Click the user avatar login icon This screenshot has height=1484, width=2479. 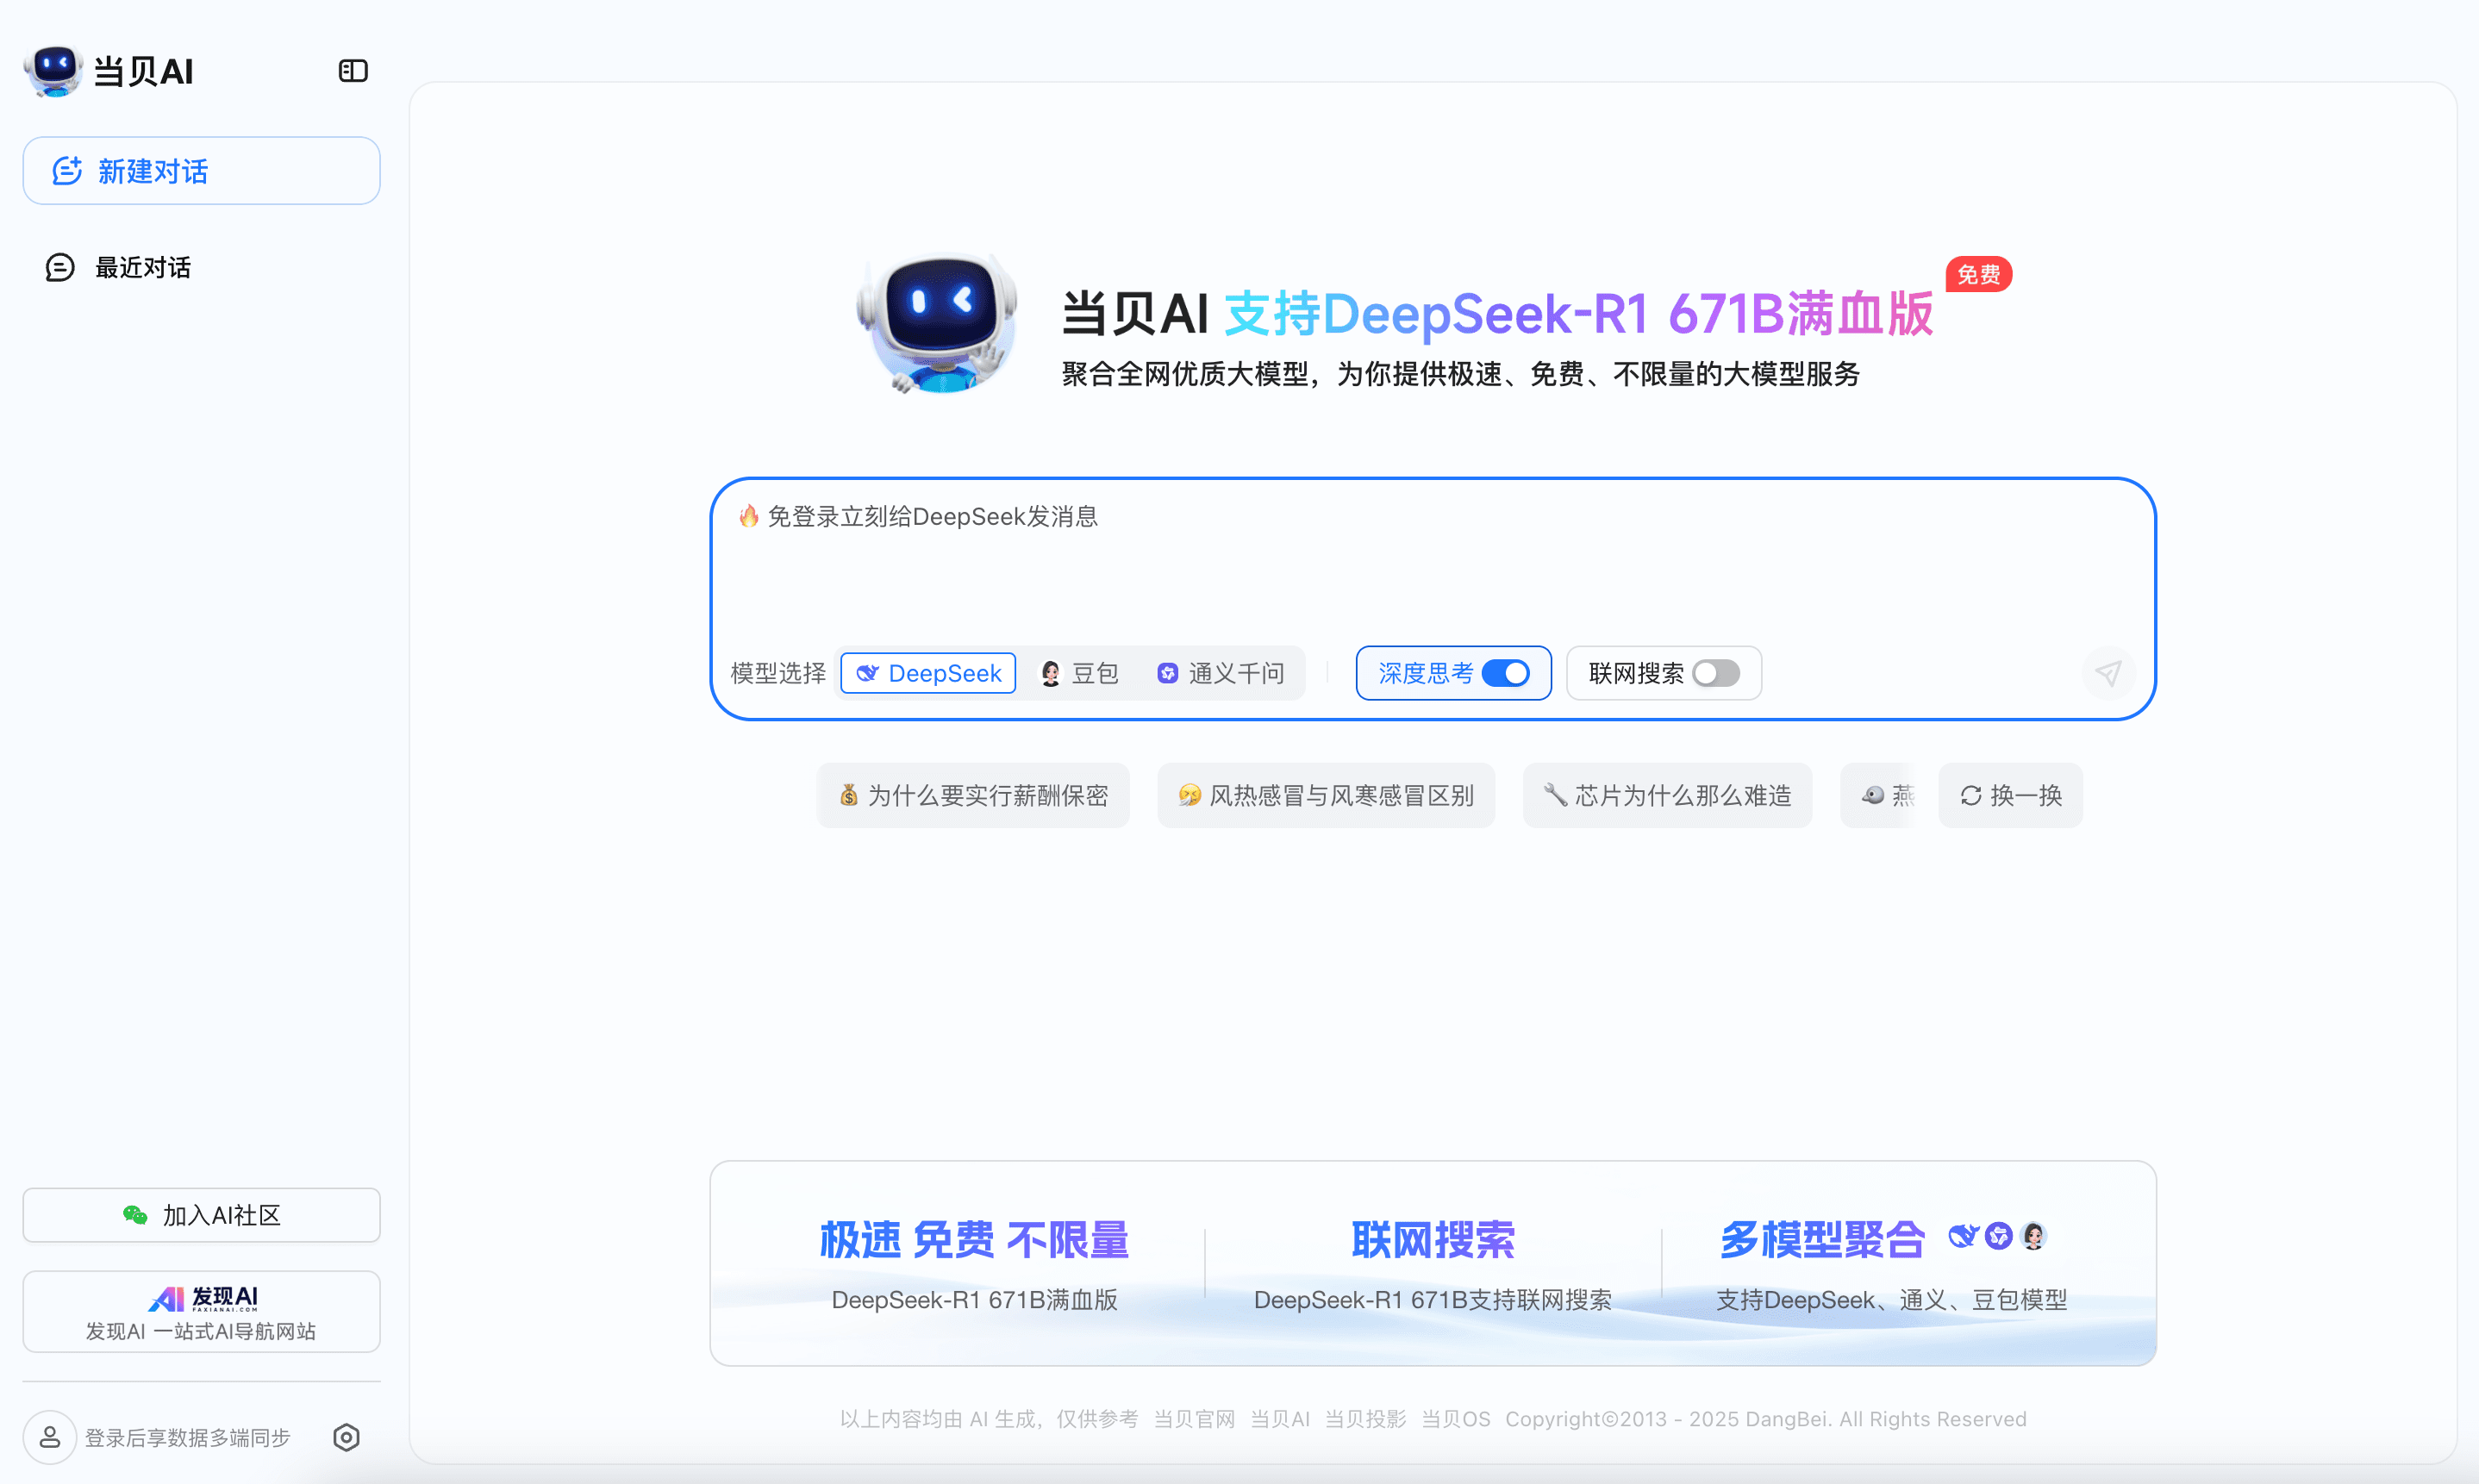(x=50, y=1437)
